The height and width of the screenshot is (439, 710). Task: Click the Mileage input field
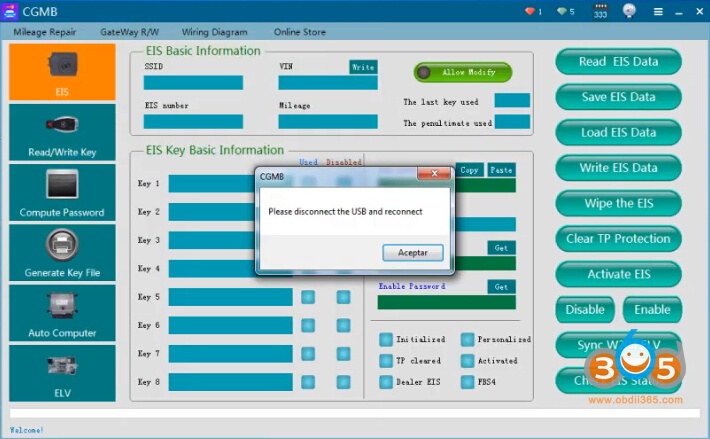(328, 122)
